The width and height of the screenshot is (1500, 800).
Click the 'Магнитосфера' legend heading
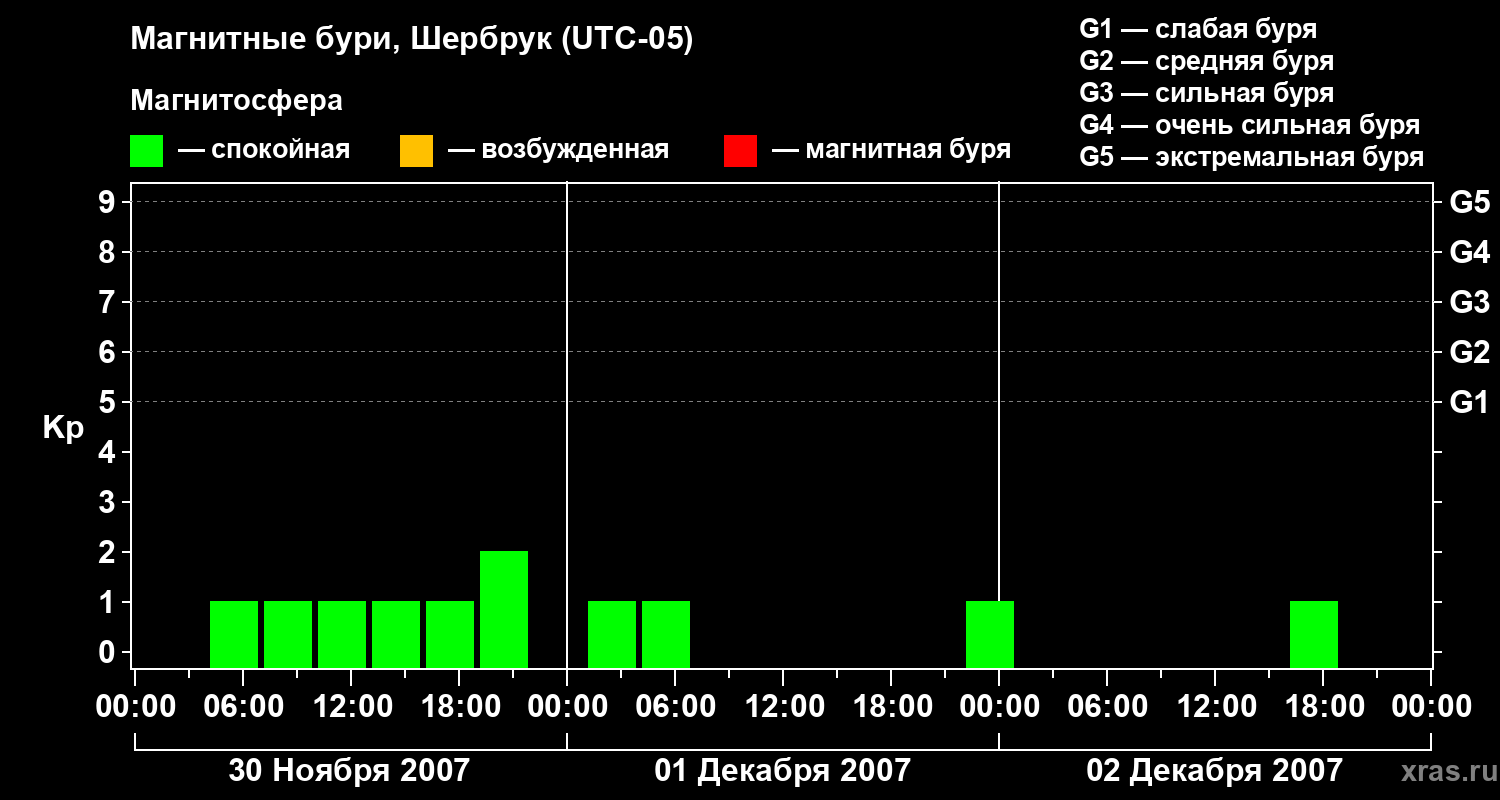pos(236,101)
